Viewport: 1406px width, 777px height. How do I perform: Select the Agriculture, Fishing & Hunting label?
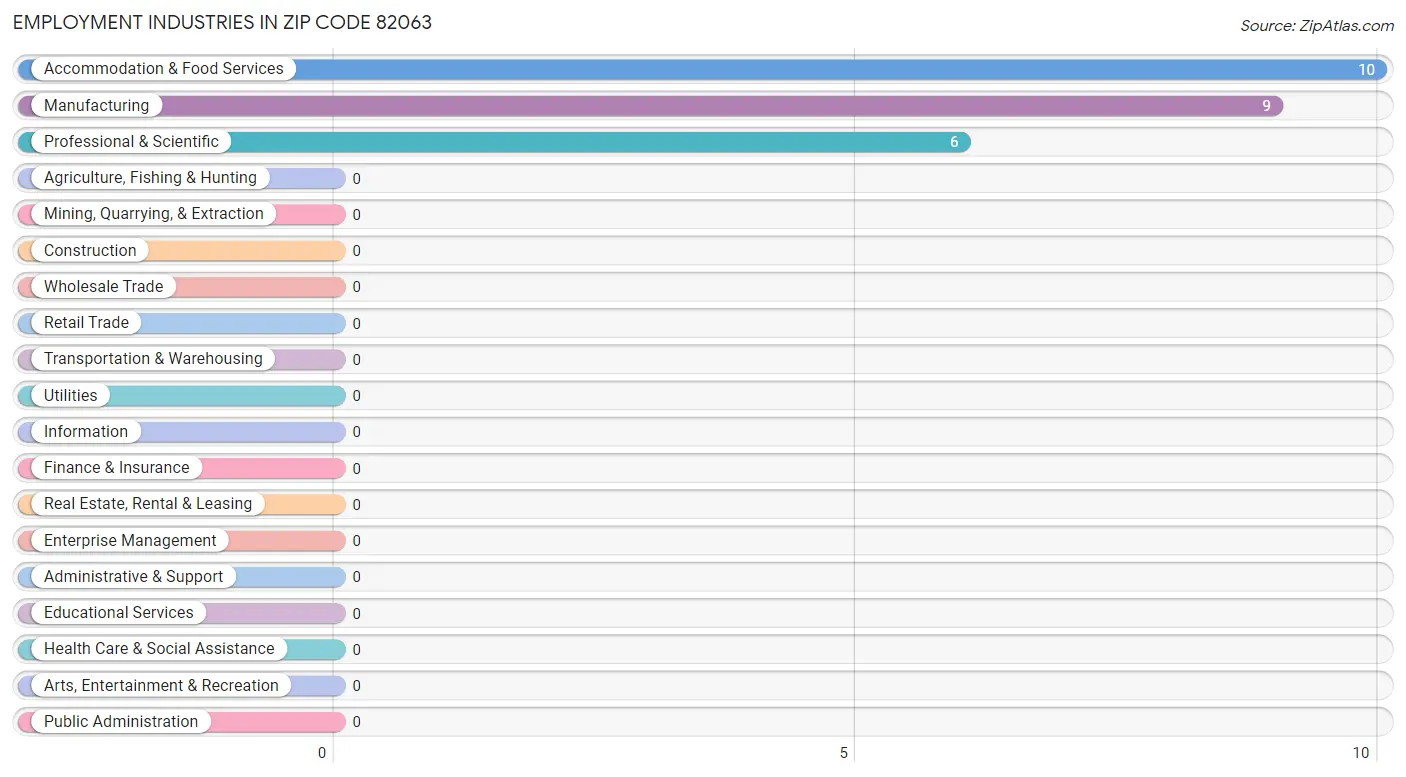point(150,178)
